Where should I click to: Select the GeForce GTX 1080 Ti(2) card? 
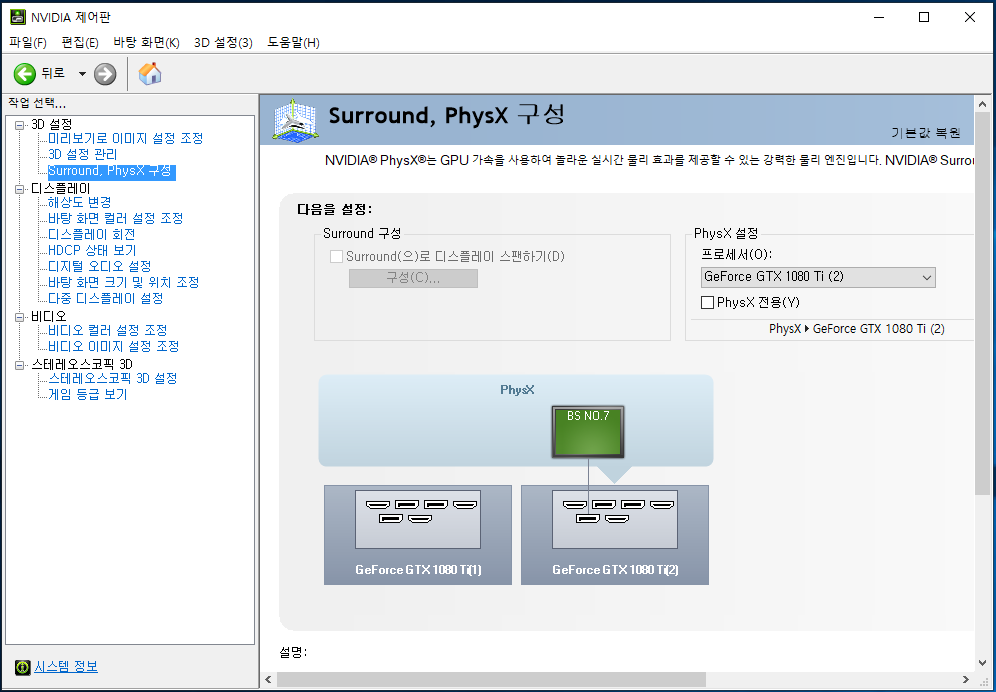615,535
